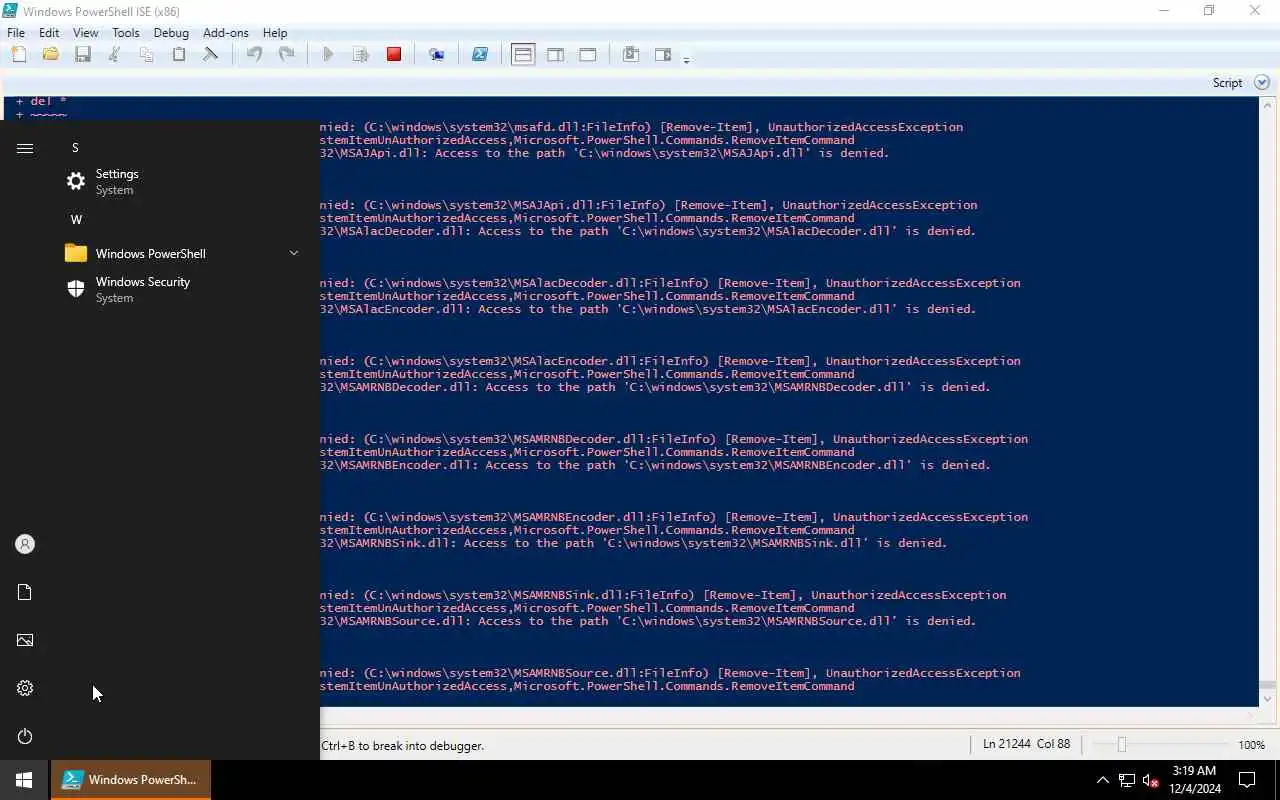
Task: Click the Start PowerShell.exe icon
Action: click(x=480, y=55)
